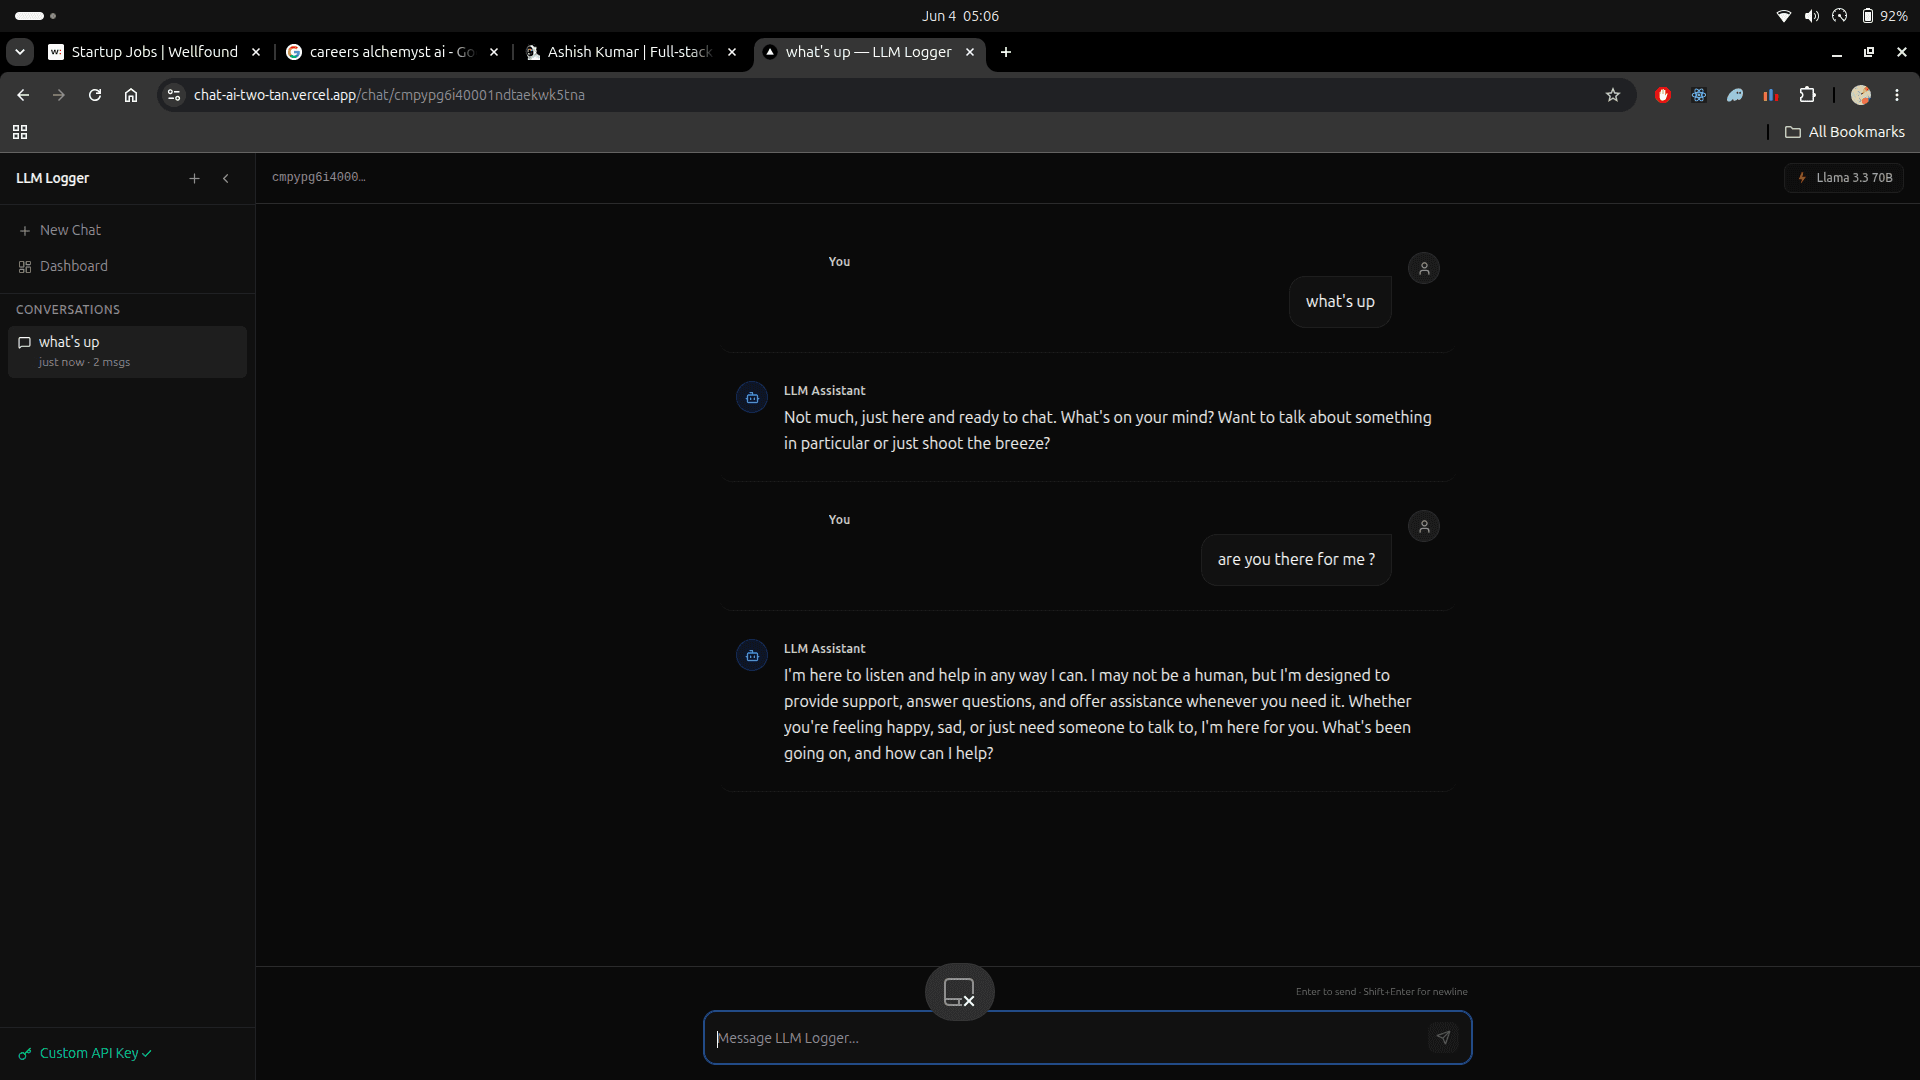
Task: Click the user avatar next to "what's up"
Action: (1424, 268)
